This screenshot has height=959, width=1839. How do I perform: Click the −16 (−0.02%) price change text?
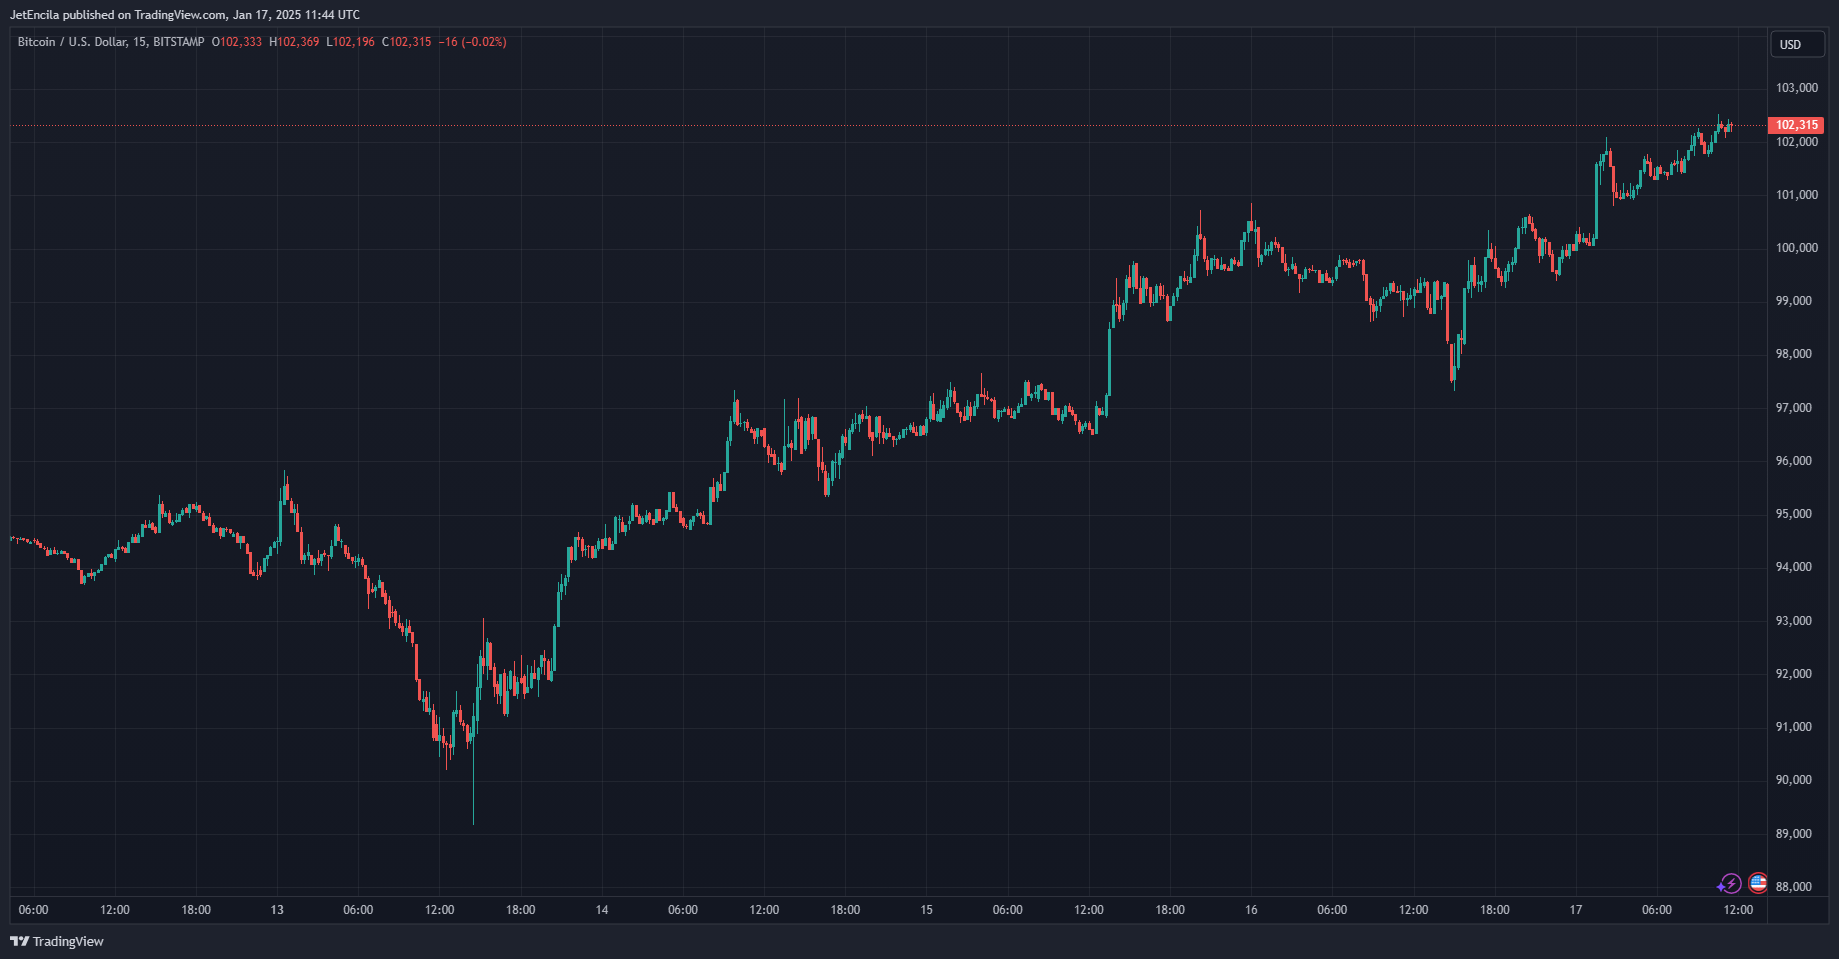pyautogui.click(x=473, y=42)
